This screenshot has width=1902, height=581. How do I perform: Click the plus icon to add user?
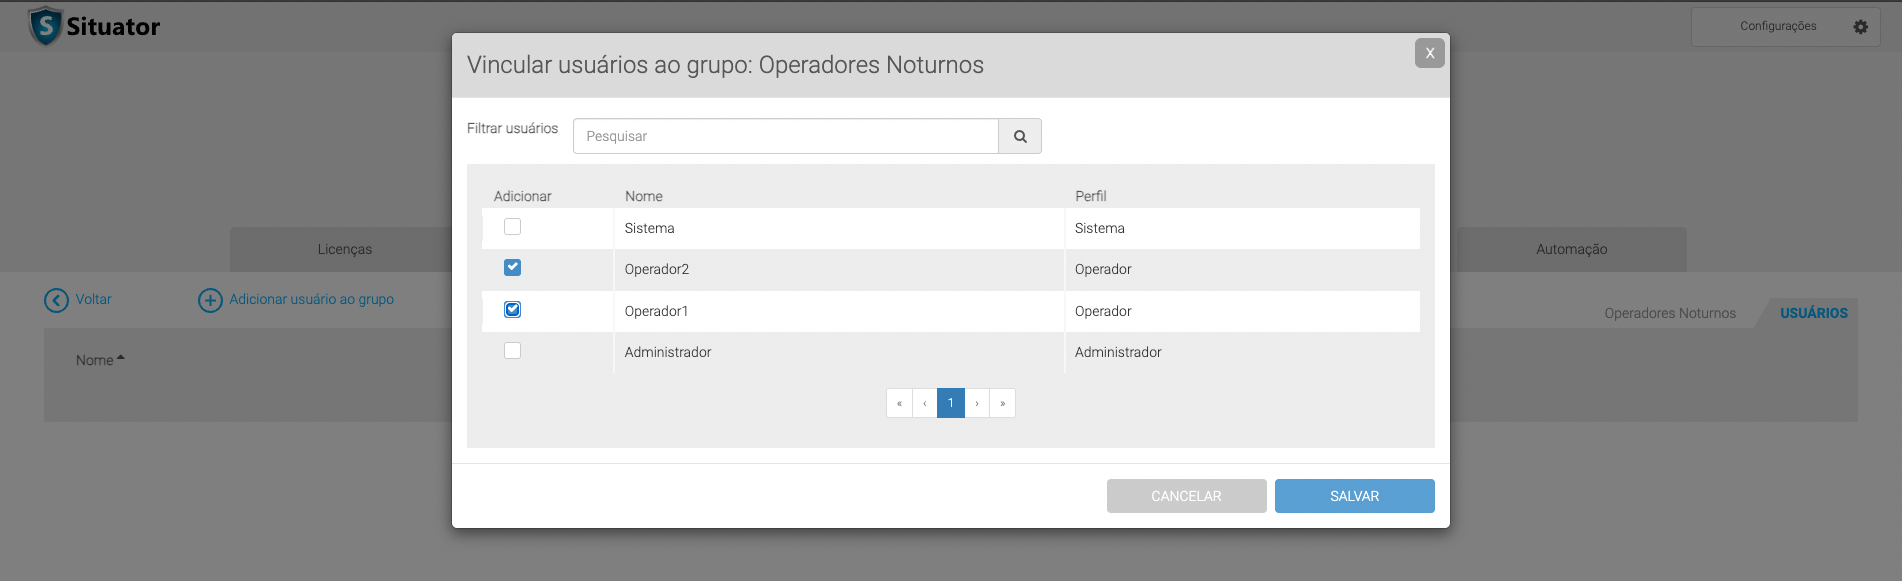click(x=210, y=300)
